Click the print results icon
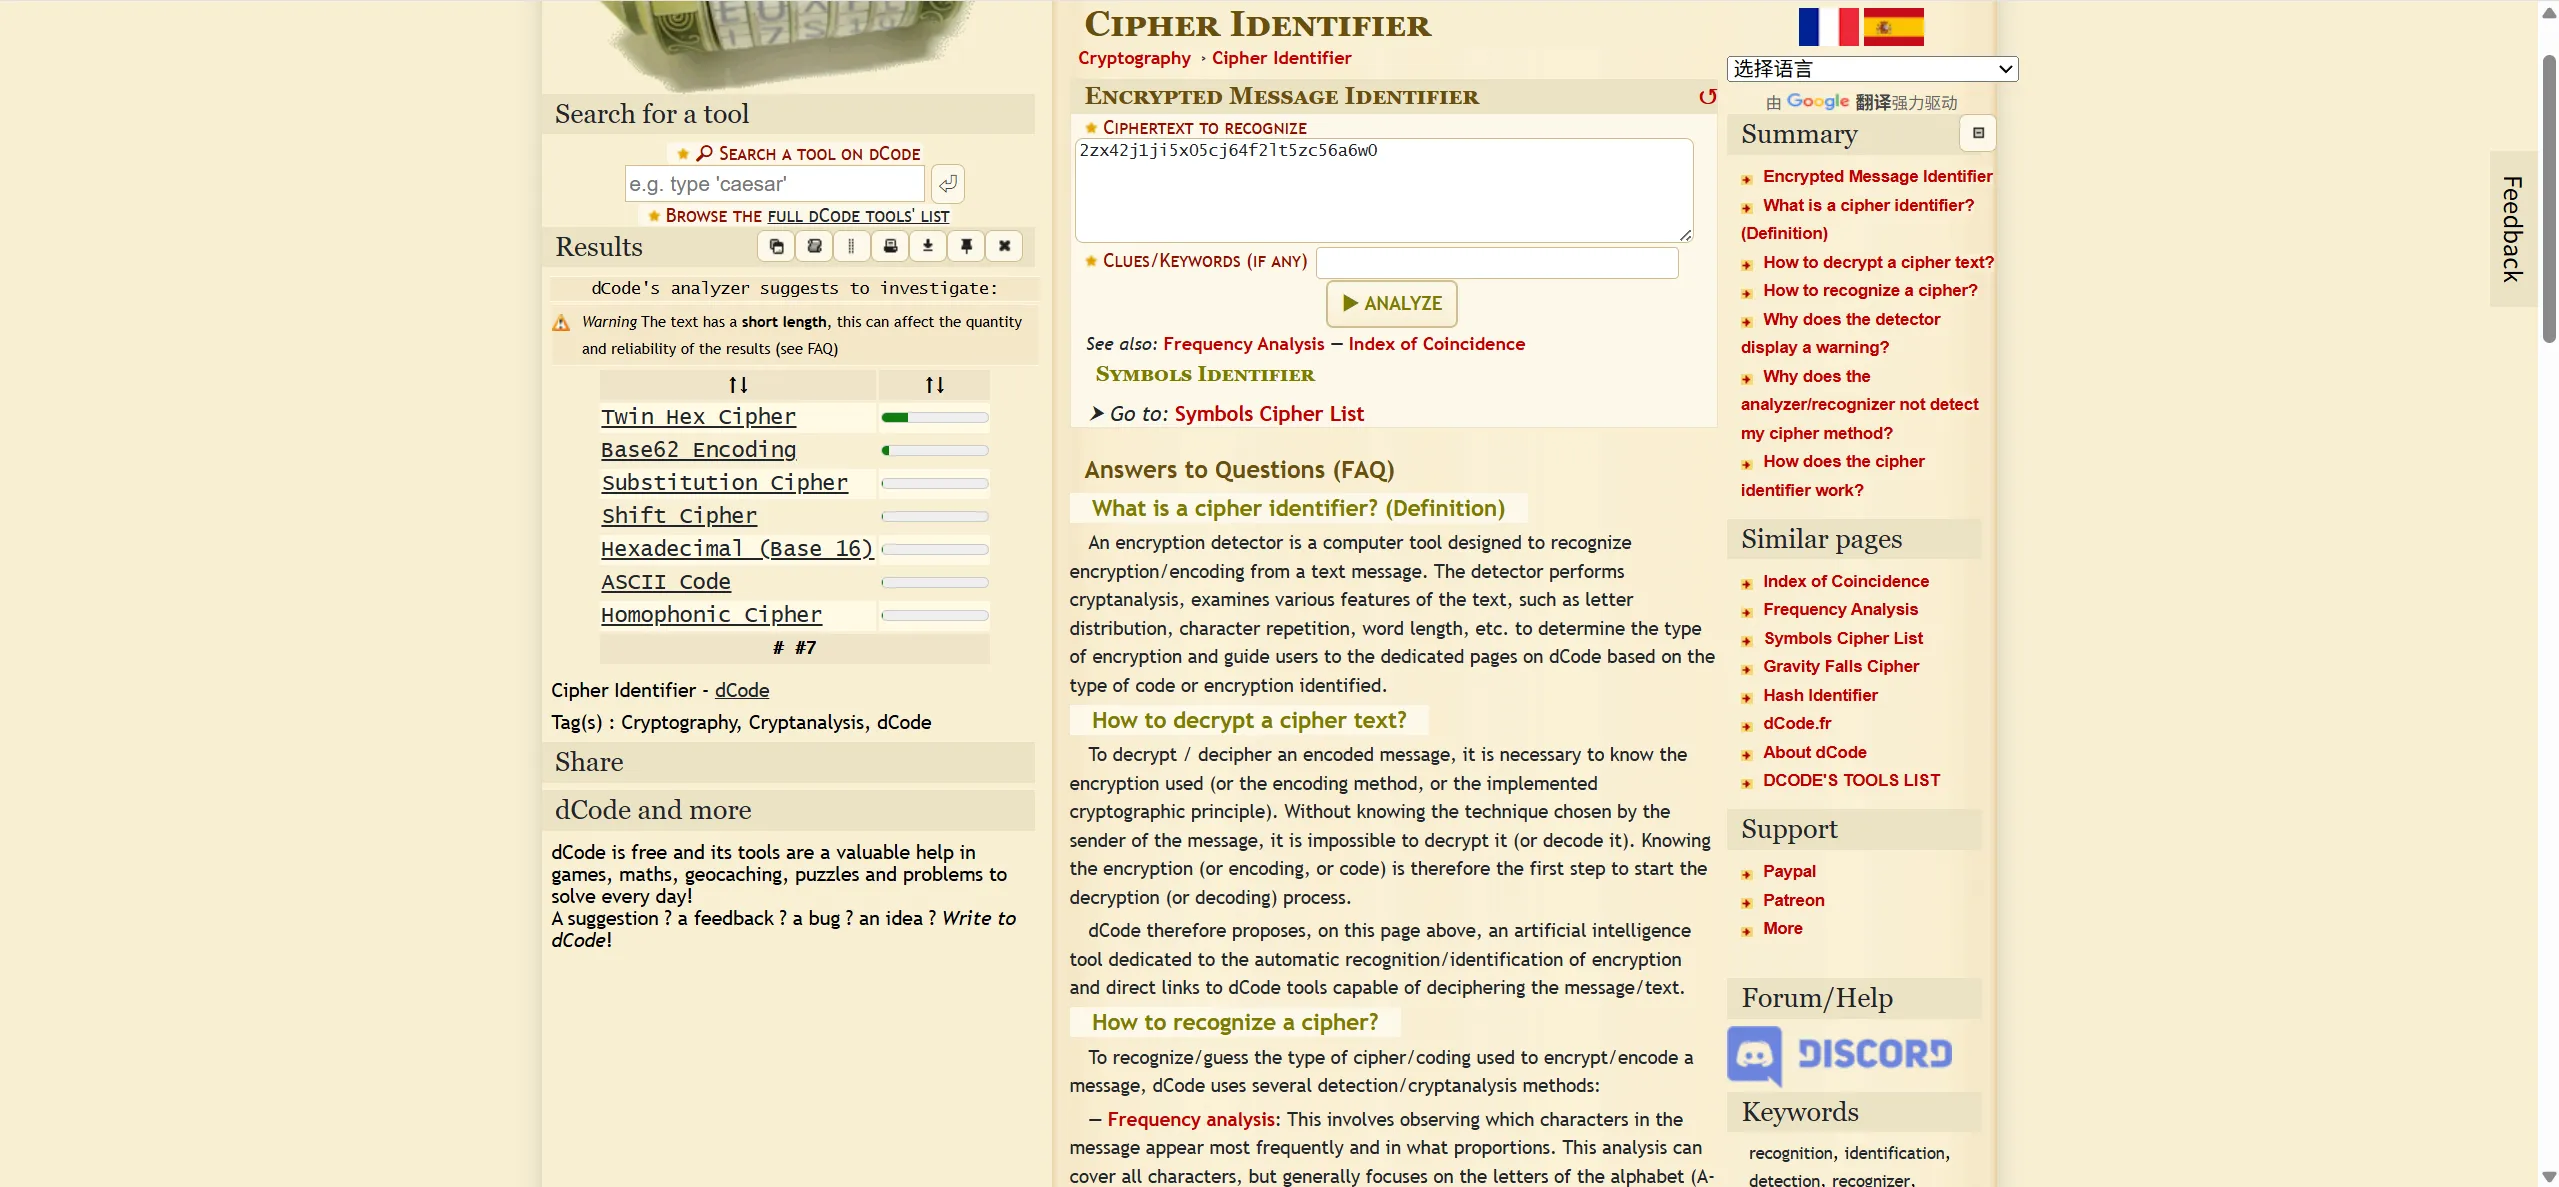The width and height of the screenshot is (2559, 1187). pos(890,246)
